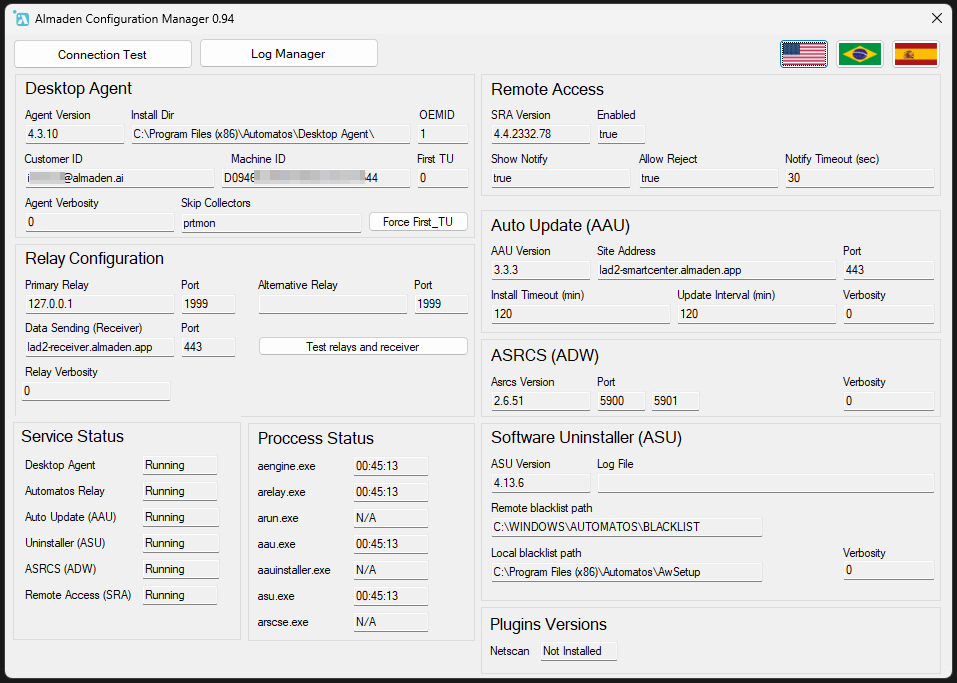Select the Netscan status showing Not Installed
957x683 pixels.
point(578,650)
